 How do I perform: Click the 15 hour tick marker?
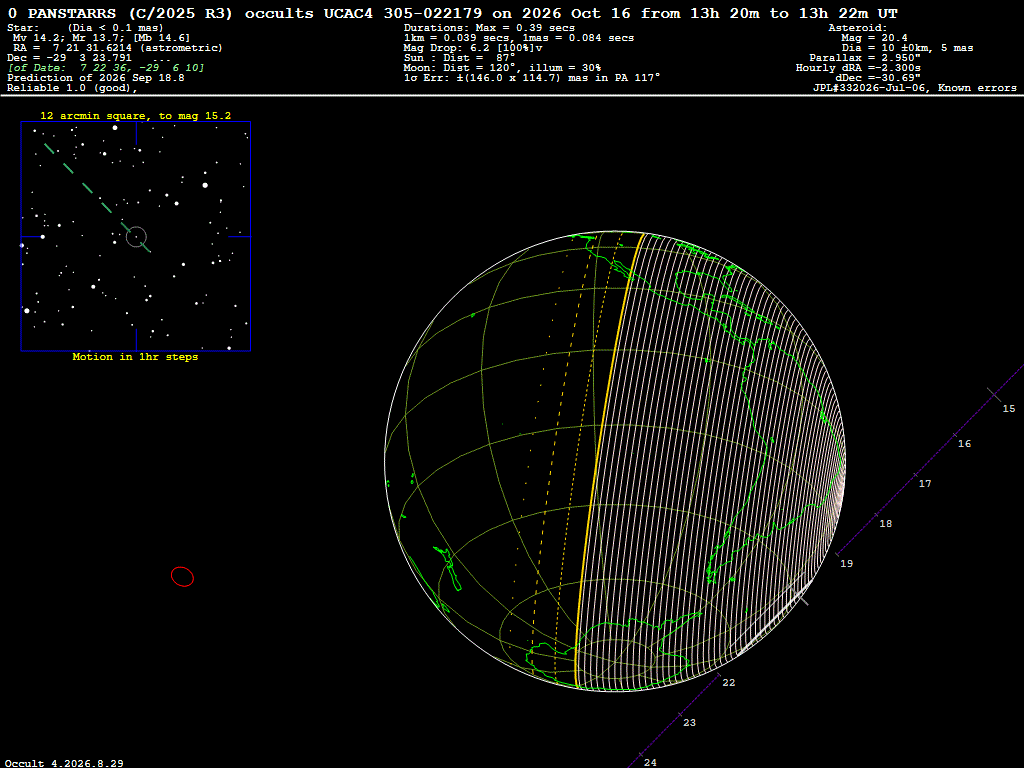click(994, 394)
